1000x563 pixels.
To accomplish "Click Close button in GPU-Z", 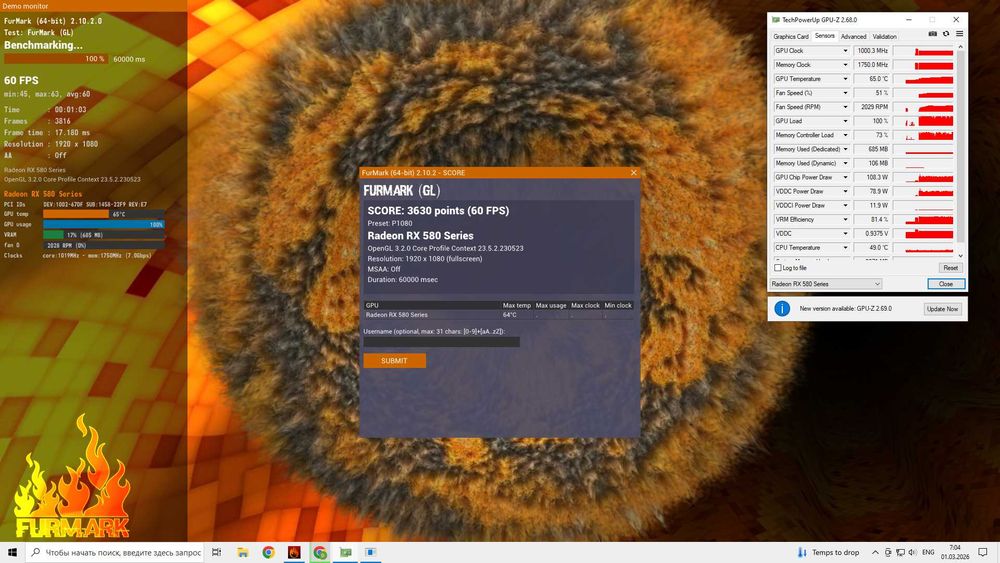I will [x=946, y=284].
